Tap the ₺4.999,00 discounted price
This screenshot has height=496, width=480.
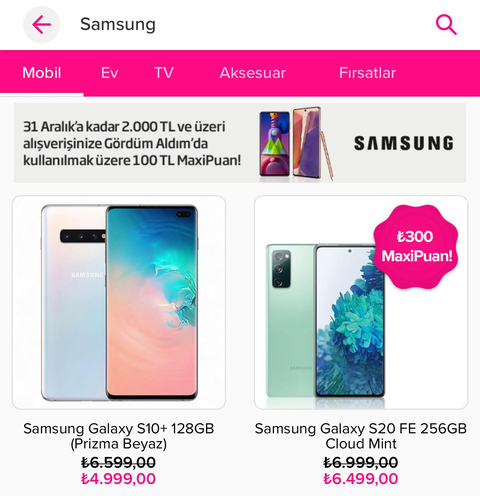(x=118, y=479)
